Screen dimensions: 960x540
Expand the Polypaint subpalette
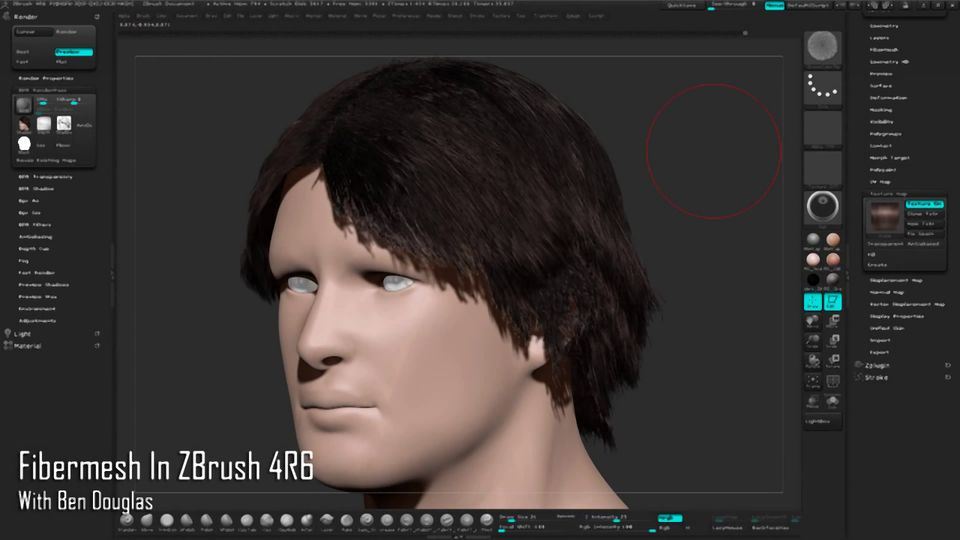[883, 170]
